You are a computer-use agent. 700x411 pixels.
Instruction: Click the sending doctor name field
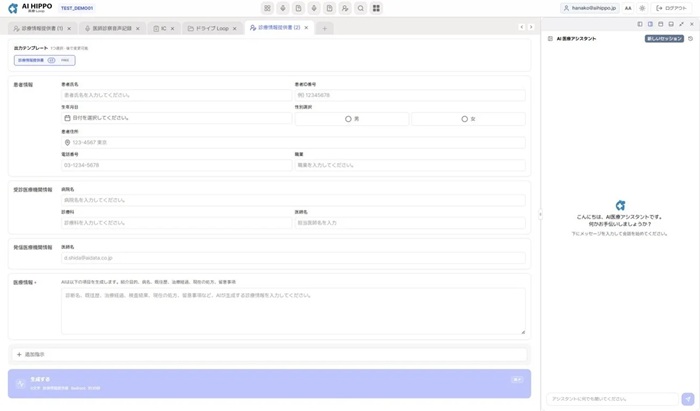click(x=293, y=258)
